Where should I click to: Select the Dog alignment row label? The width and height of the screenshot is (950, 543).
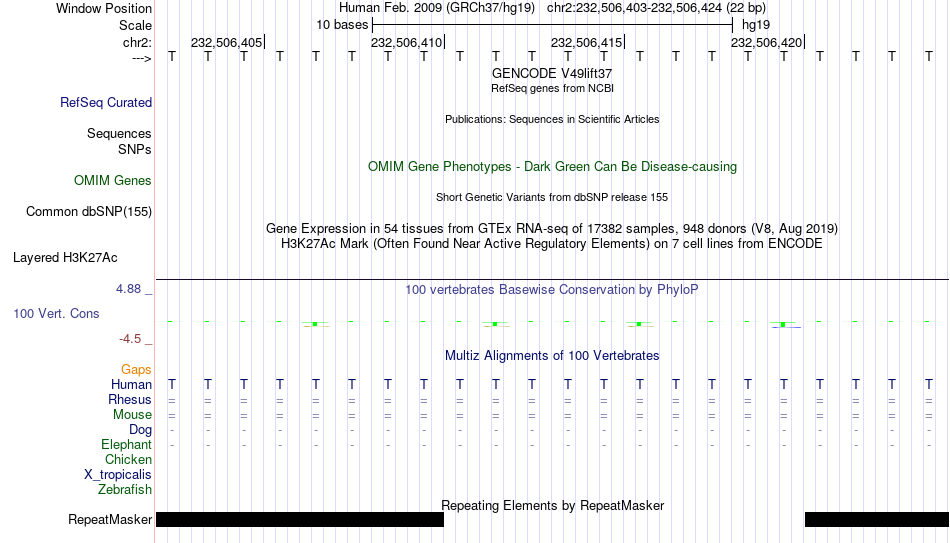click(141, 430)
